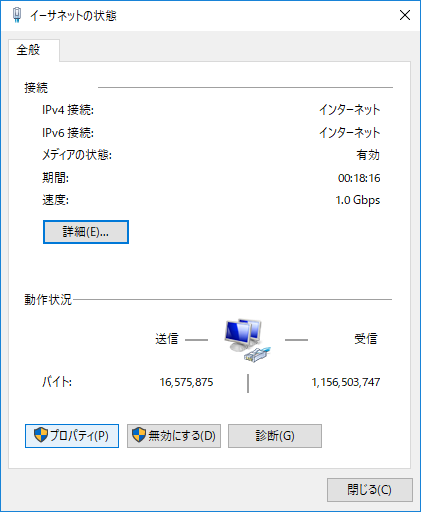Click the network computers activity icon
This screenshot has width=421, height=512.
click(x=247, y=340)
